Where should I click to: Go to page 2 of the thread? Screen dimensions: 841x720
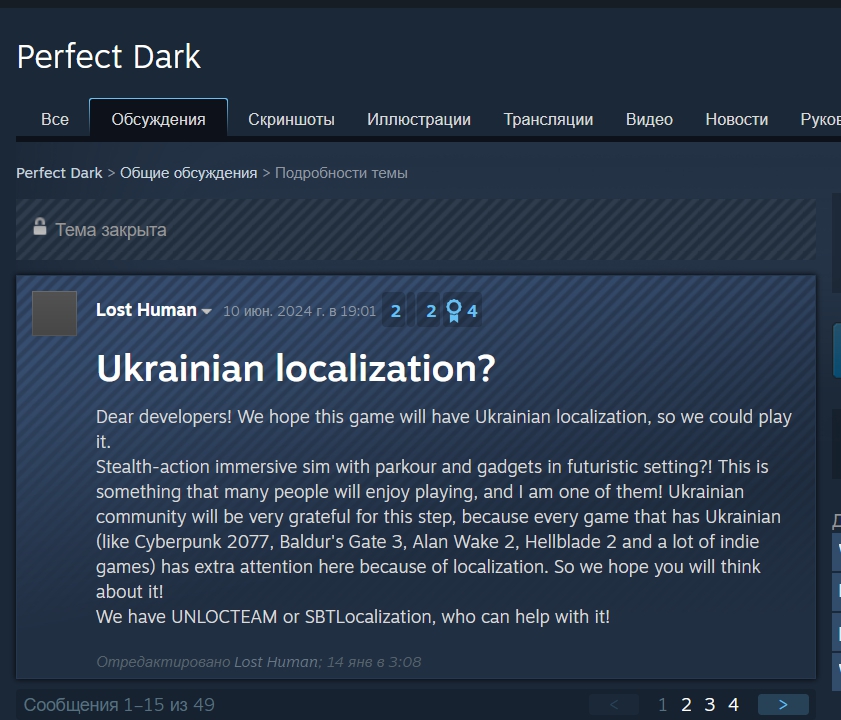coord(686,704)
